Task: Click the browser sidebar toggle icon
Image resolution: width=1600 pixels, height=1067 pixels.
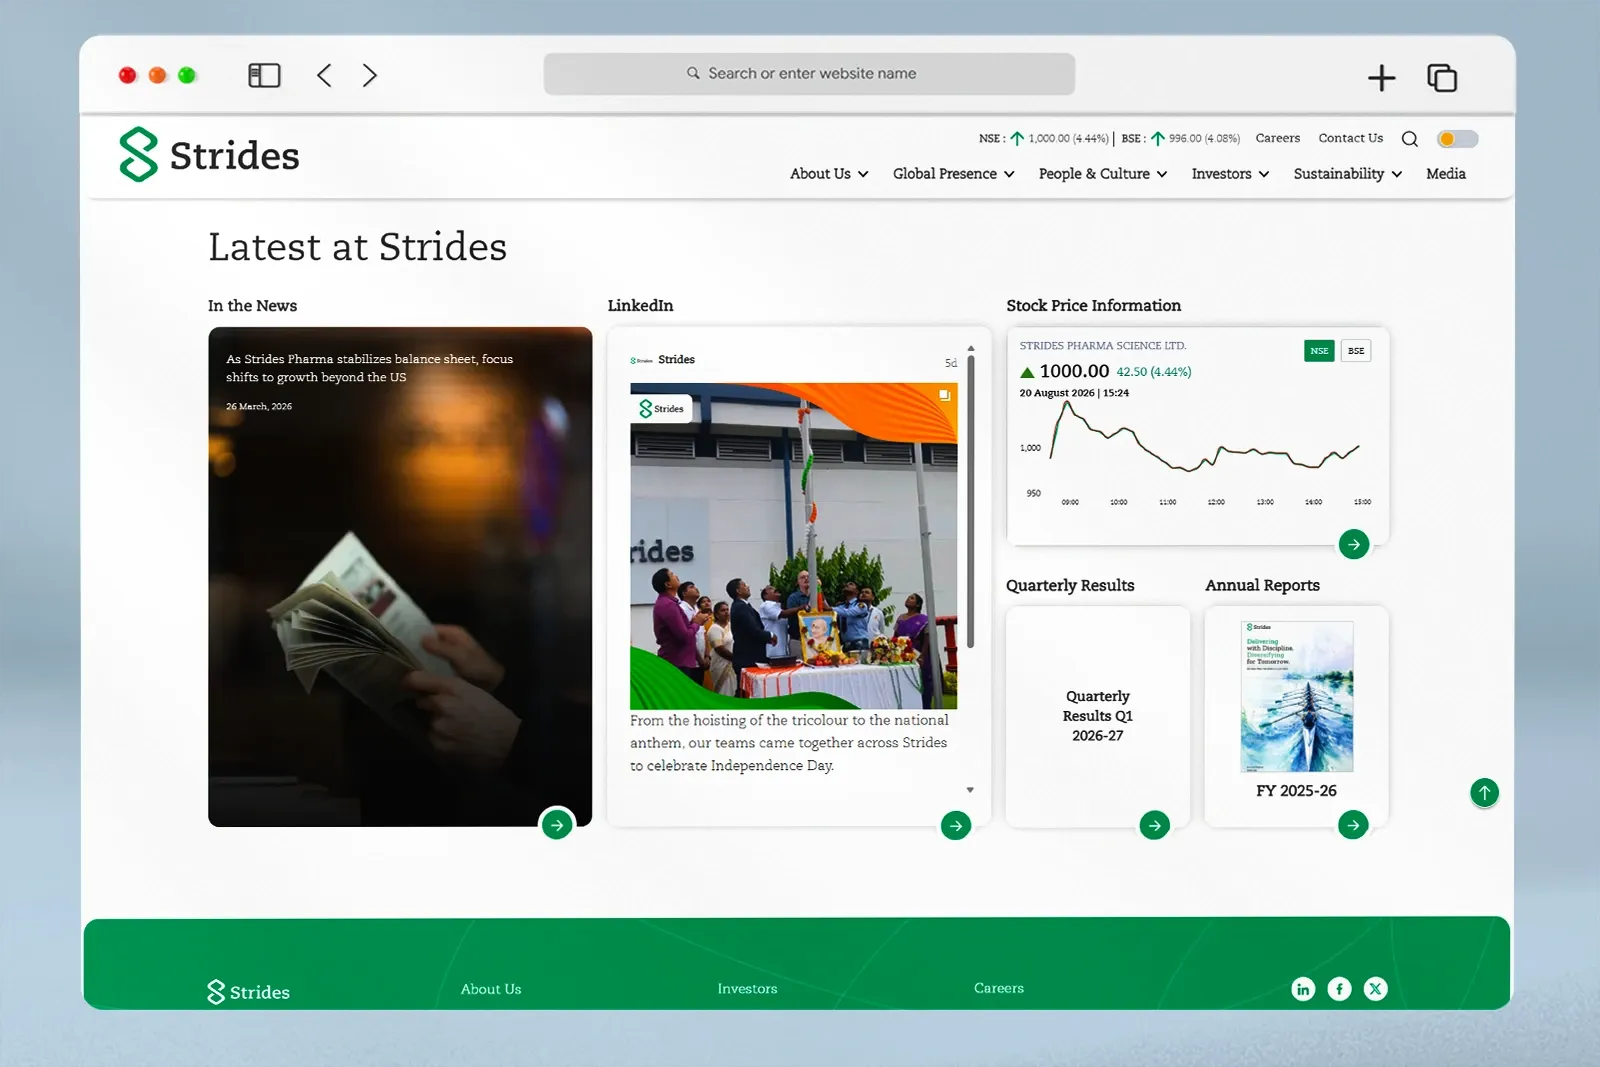Action: pyautogui.click(x=264, y=75)
